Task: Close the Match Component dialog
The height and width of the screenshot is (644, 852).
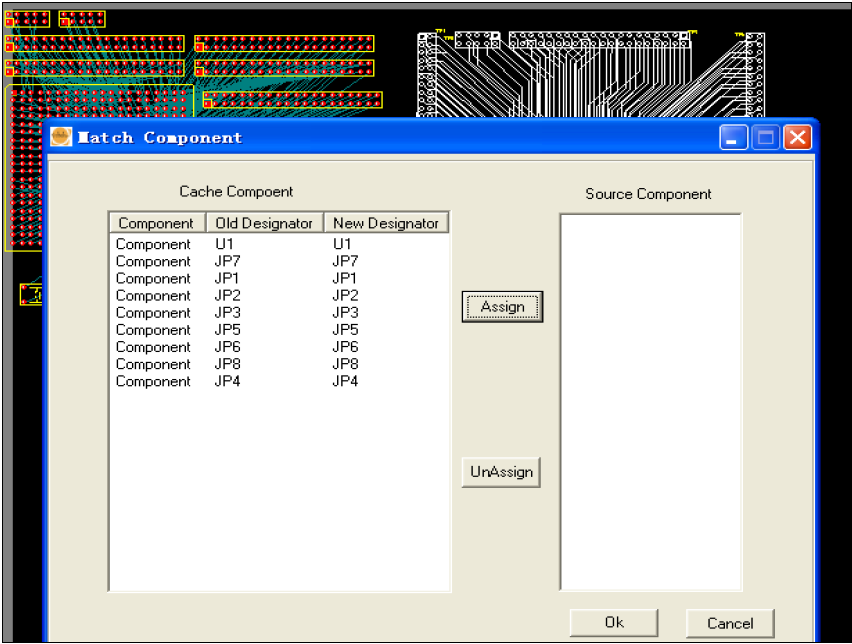Action: (797, 137)
